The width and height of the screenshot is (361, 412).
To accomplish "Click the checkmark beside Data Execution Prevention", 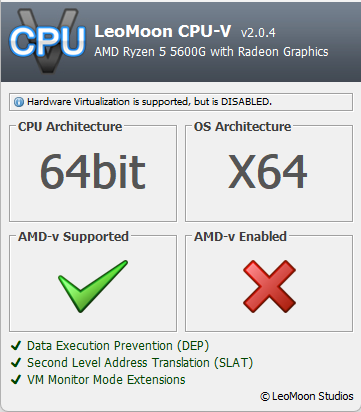I will (16, 346).
